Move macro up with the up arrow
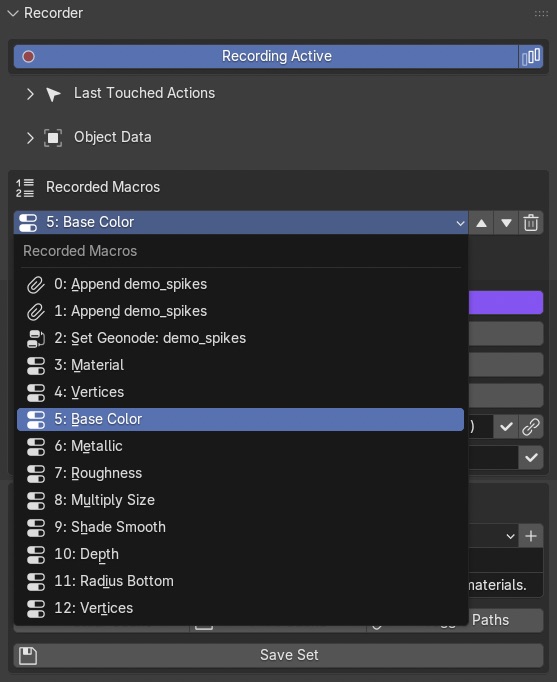Image resolution: width=557 pixels, height=682 pixels. tap(481, 223)
